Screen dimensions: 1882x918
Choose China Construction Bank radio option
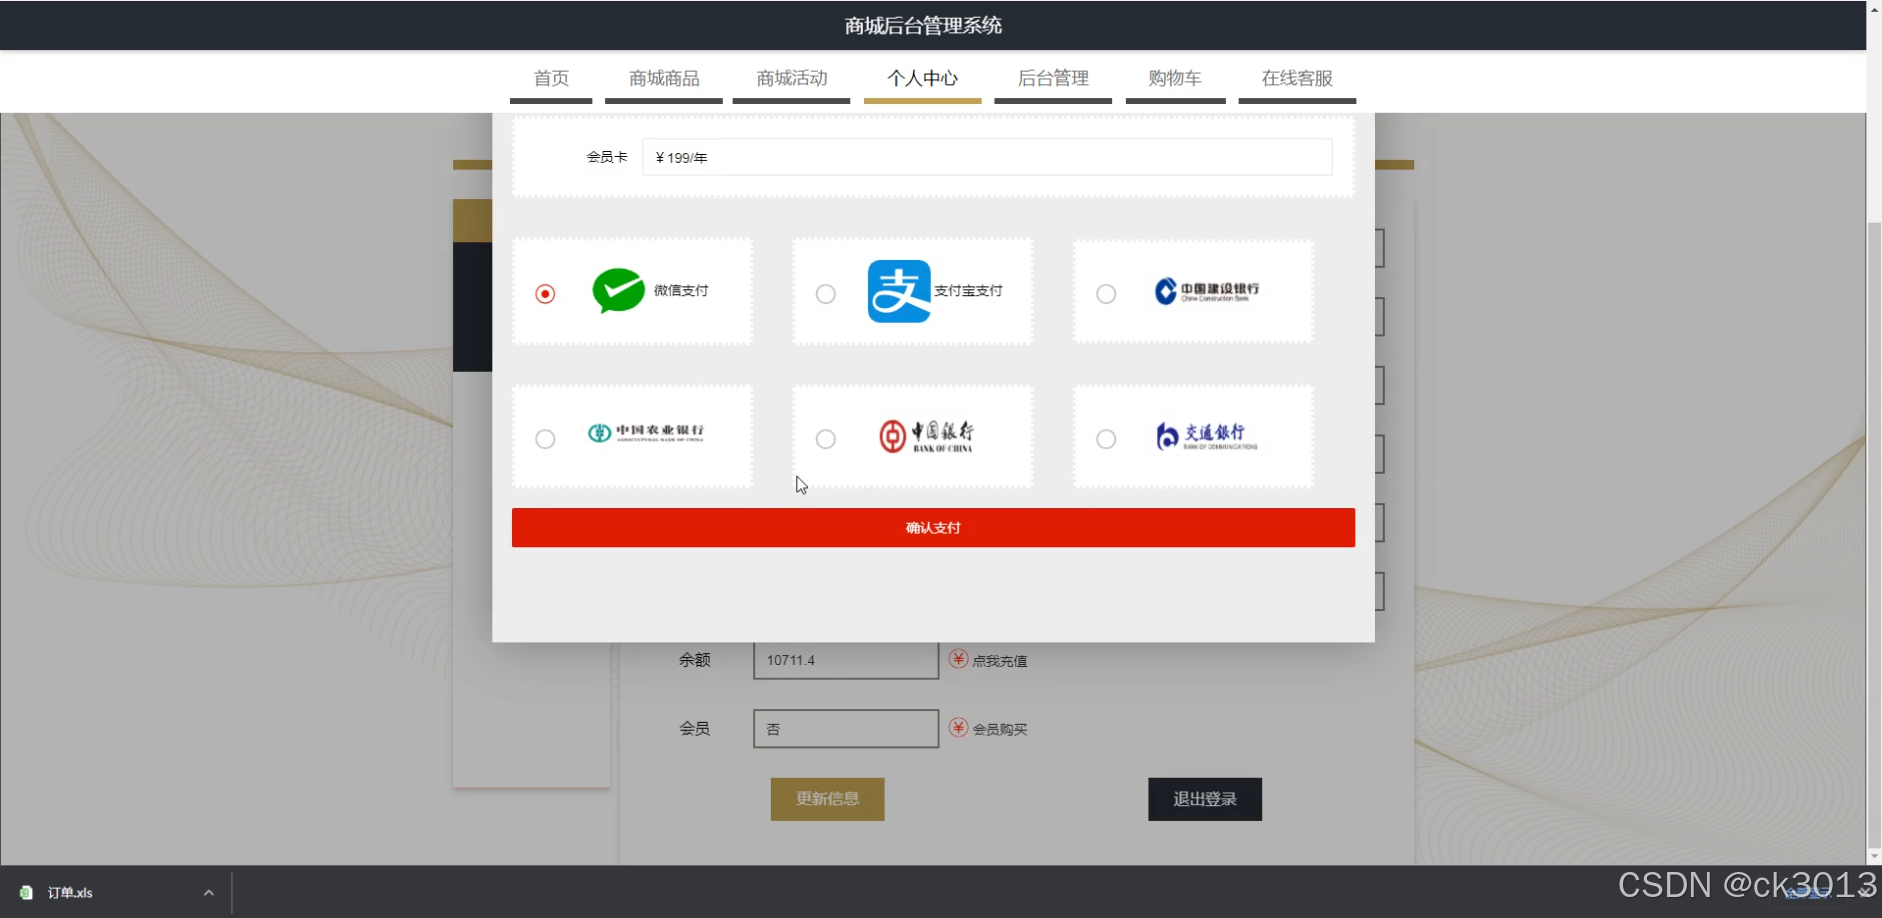coord(1106,293)
